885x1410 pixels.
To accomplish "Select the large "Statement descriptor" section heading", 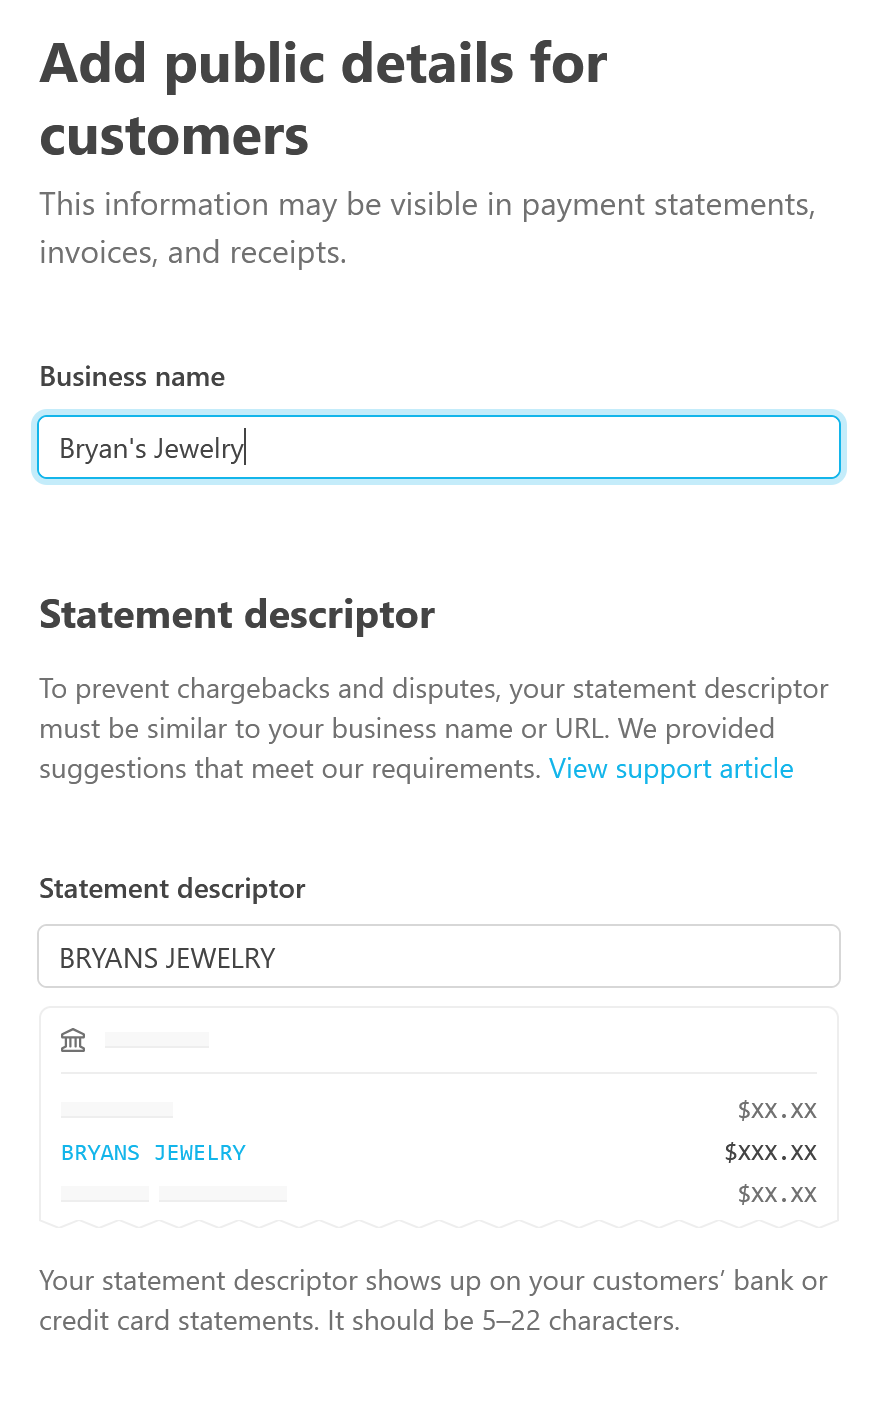I will (237, 615).
